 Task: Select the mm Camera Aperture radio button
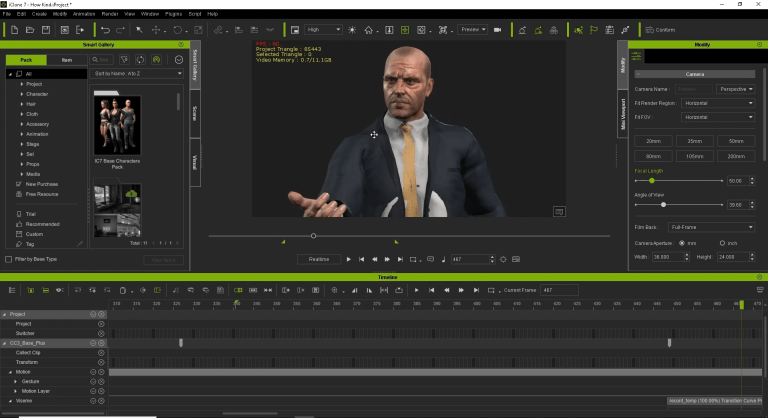pos(682,242)
